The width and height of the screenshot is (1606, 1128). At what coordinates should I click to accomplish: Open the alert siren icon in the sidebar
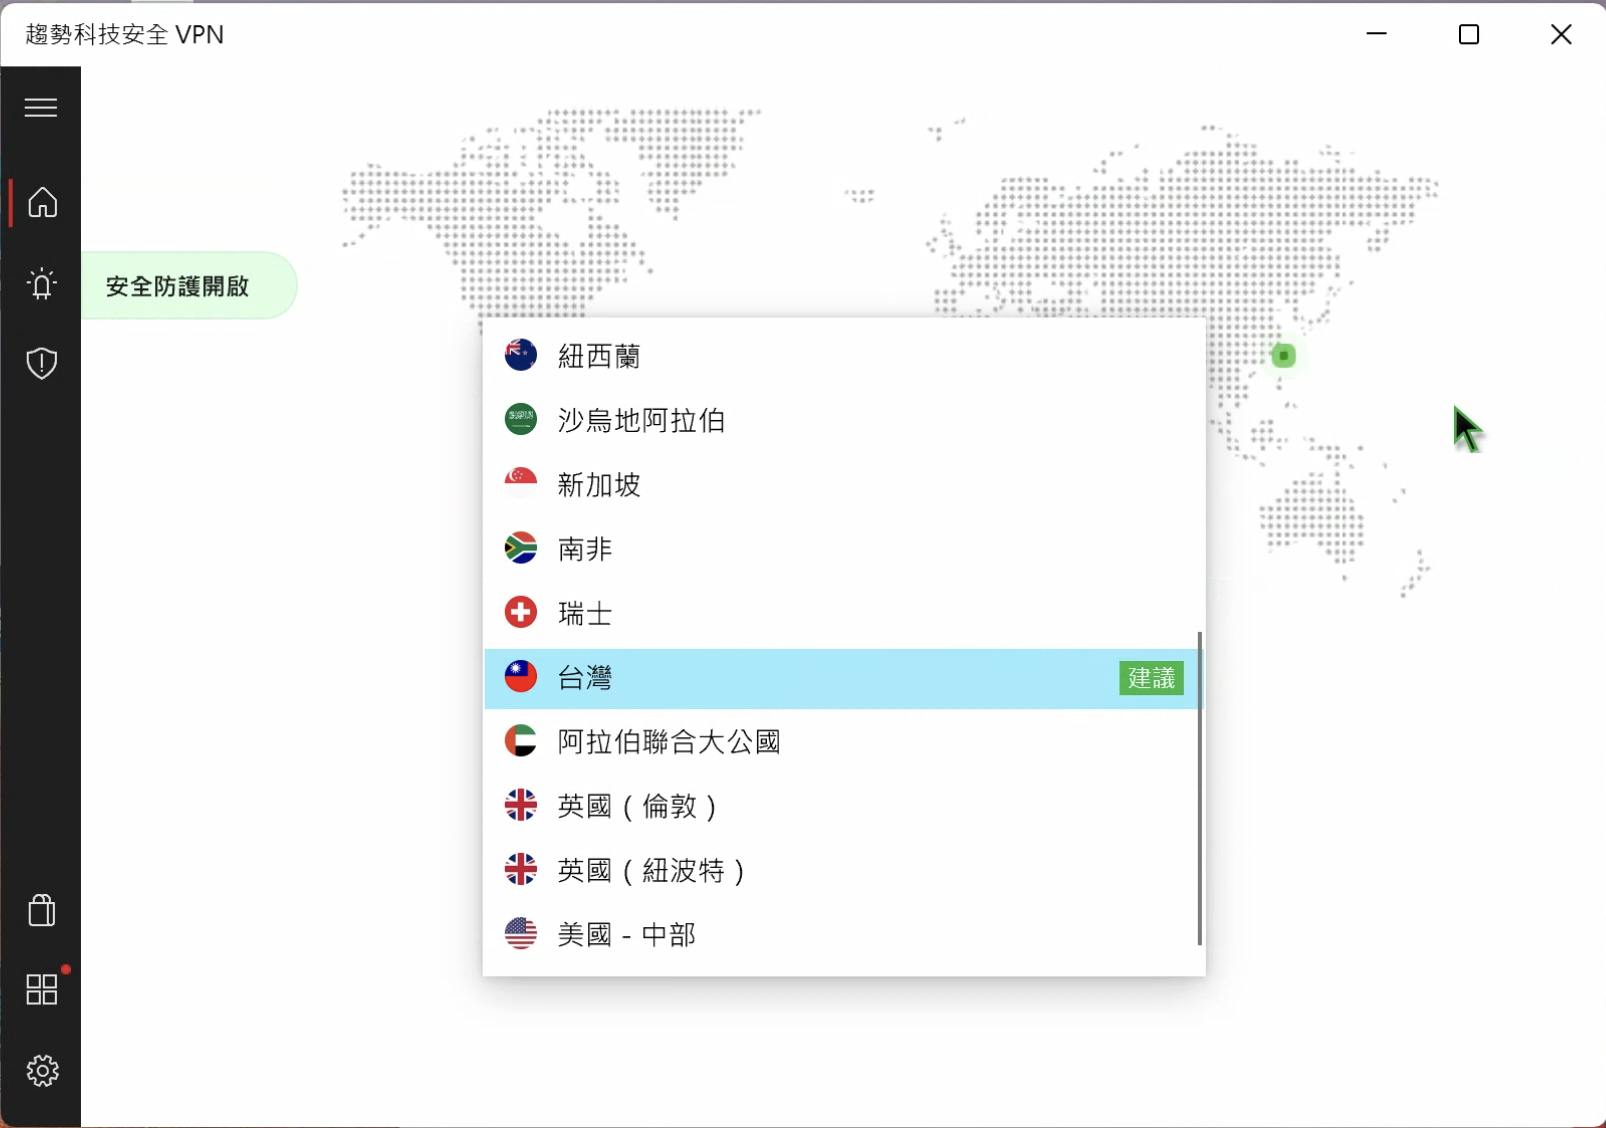pos(42,284)
